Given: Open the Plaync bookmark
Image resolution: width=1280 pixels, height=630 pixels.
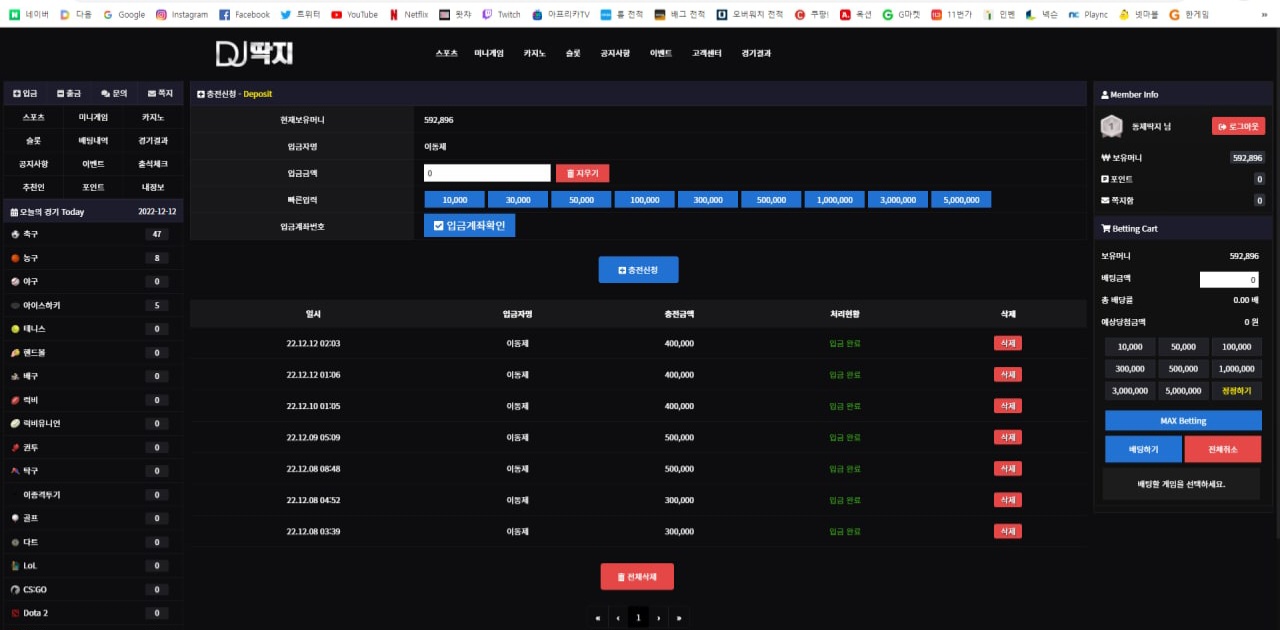Looking at the screenshot, I should (x=1088, y=15).
